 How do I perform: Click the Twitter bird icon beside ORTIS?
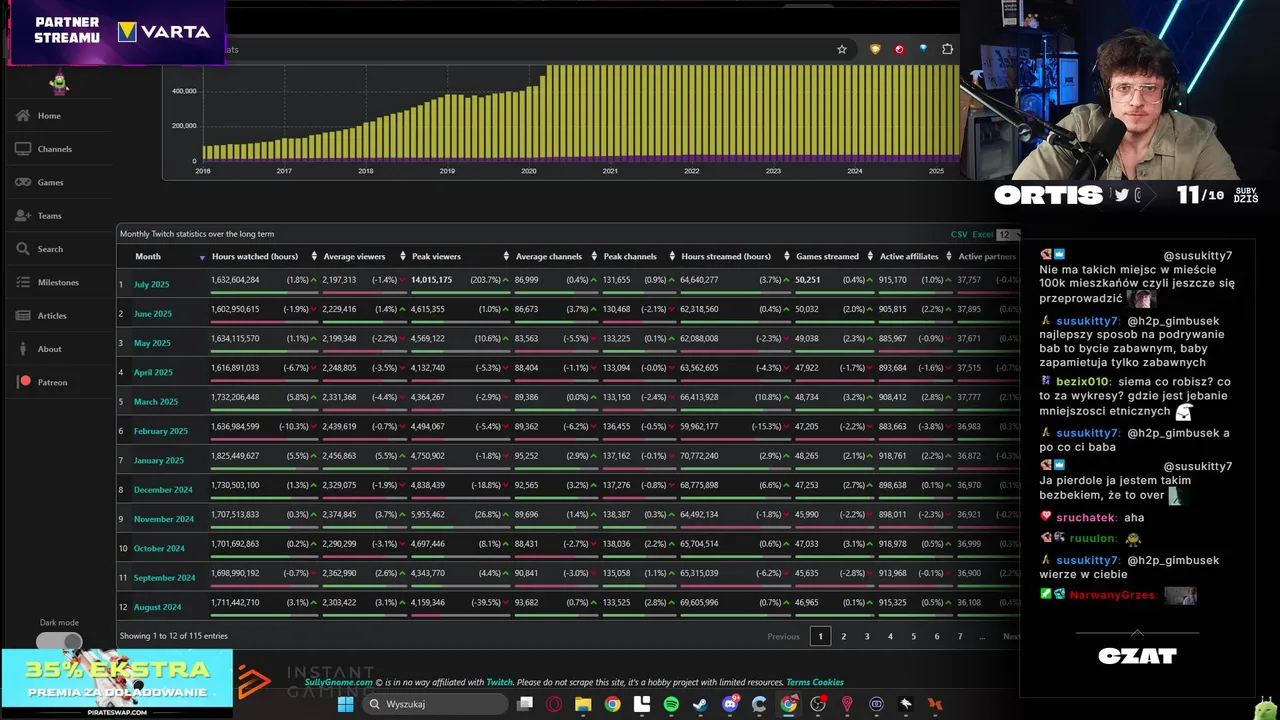coord(1121,195)
